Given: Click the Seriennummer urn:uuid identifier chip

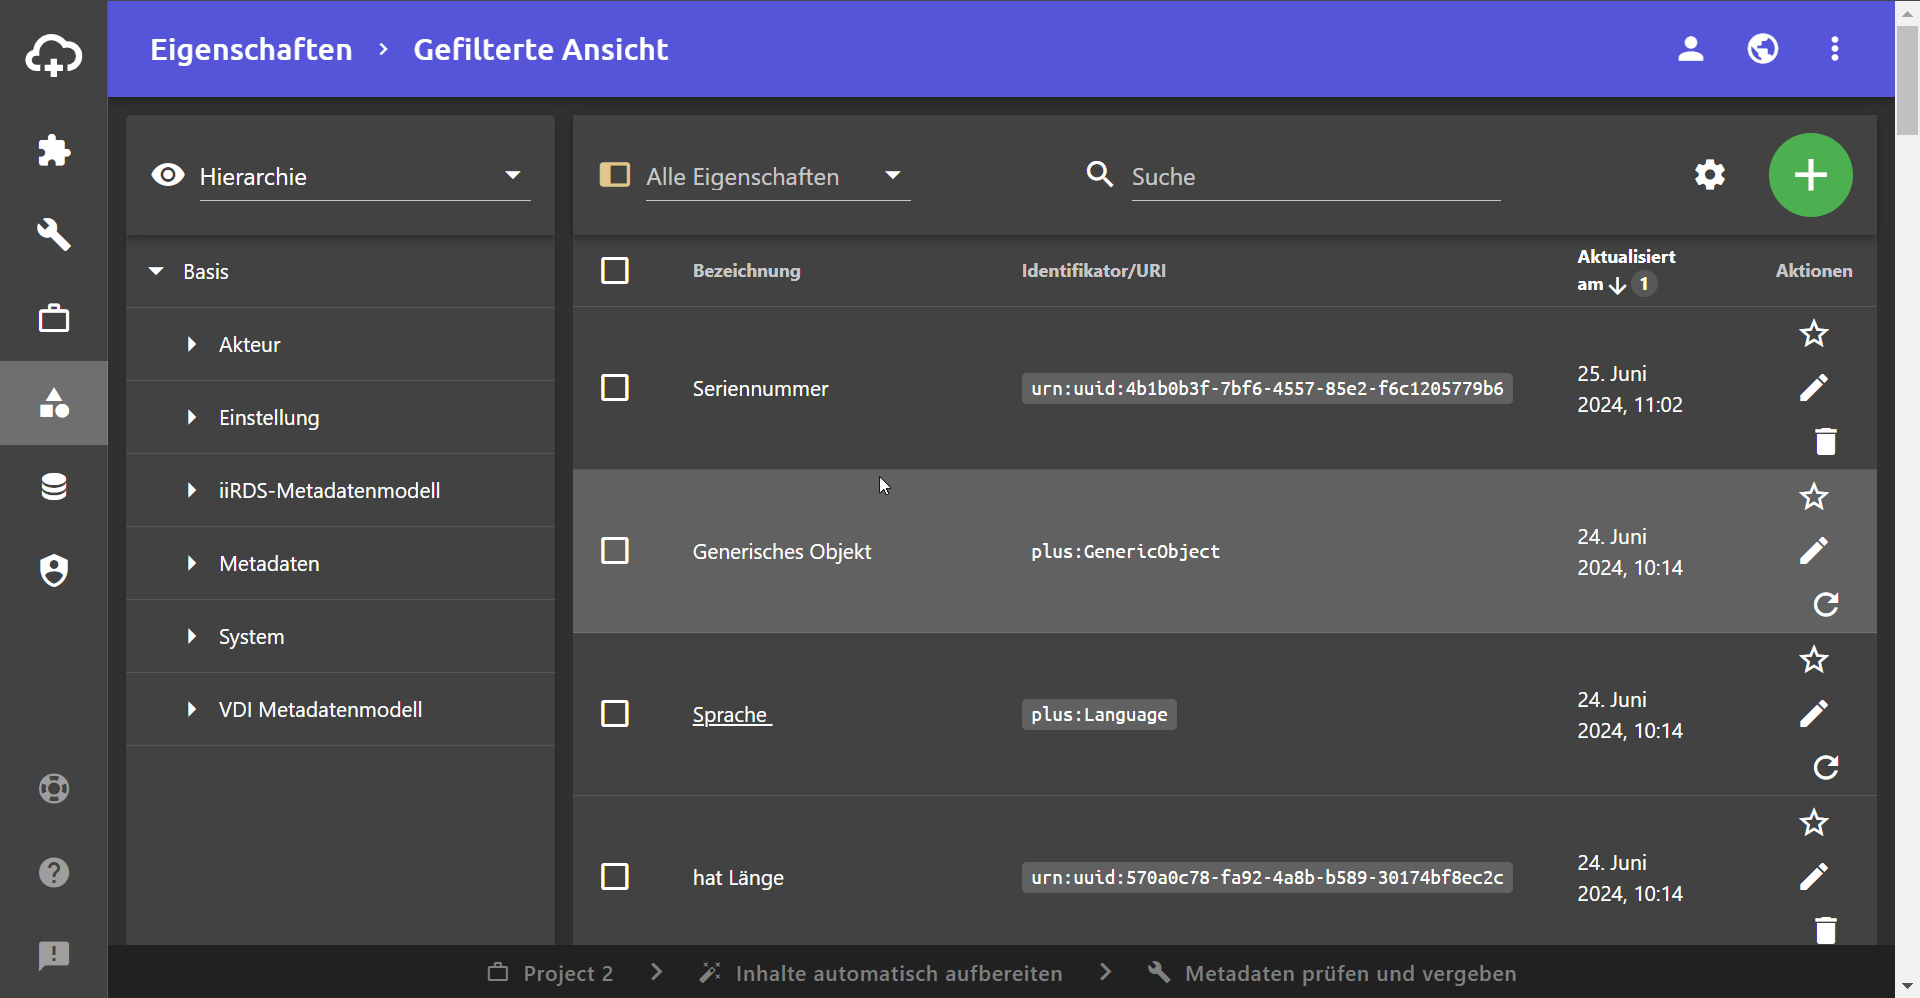Looking at the screenshot, I should (x=1267, y=388).
